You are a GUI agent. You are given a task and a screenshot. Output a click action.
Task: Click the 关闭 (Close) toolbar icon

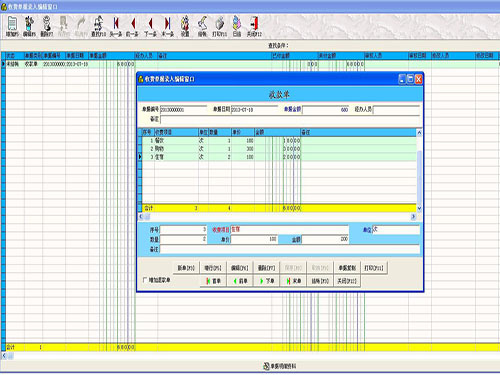[254, 26]
